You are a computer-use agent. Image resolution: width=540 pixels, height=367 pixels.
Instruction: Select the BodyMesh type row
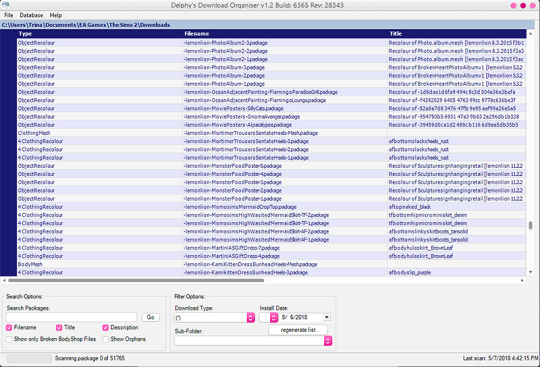(x=271, y=264)
